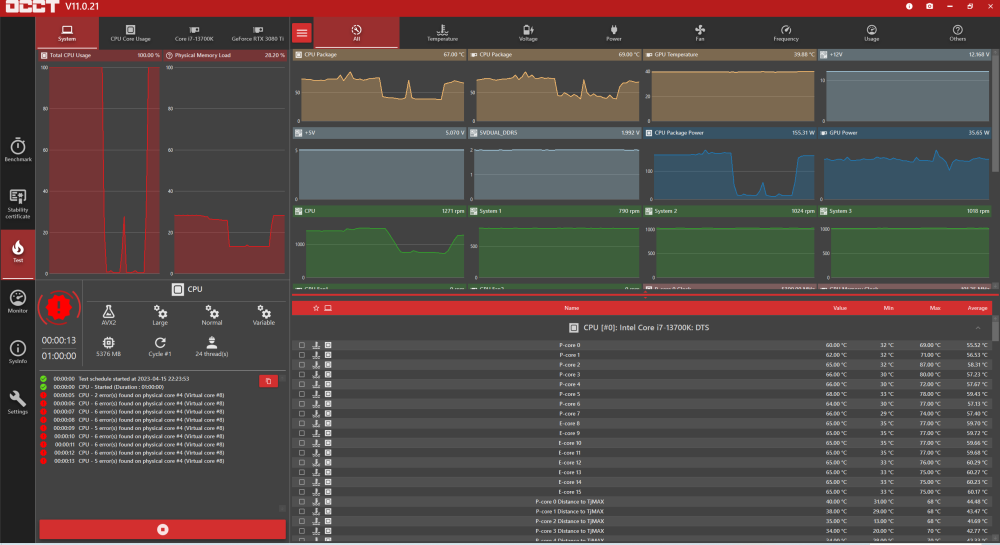This screenshot has width=1000, height=545.
Task: Select the Usage sensors tab
Action: (x=871, y=33)
